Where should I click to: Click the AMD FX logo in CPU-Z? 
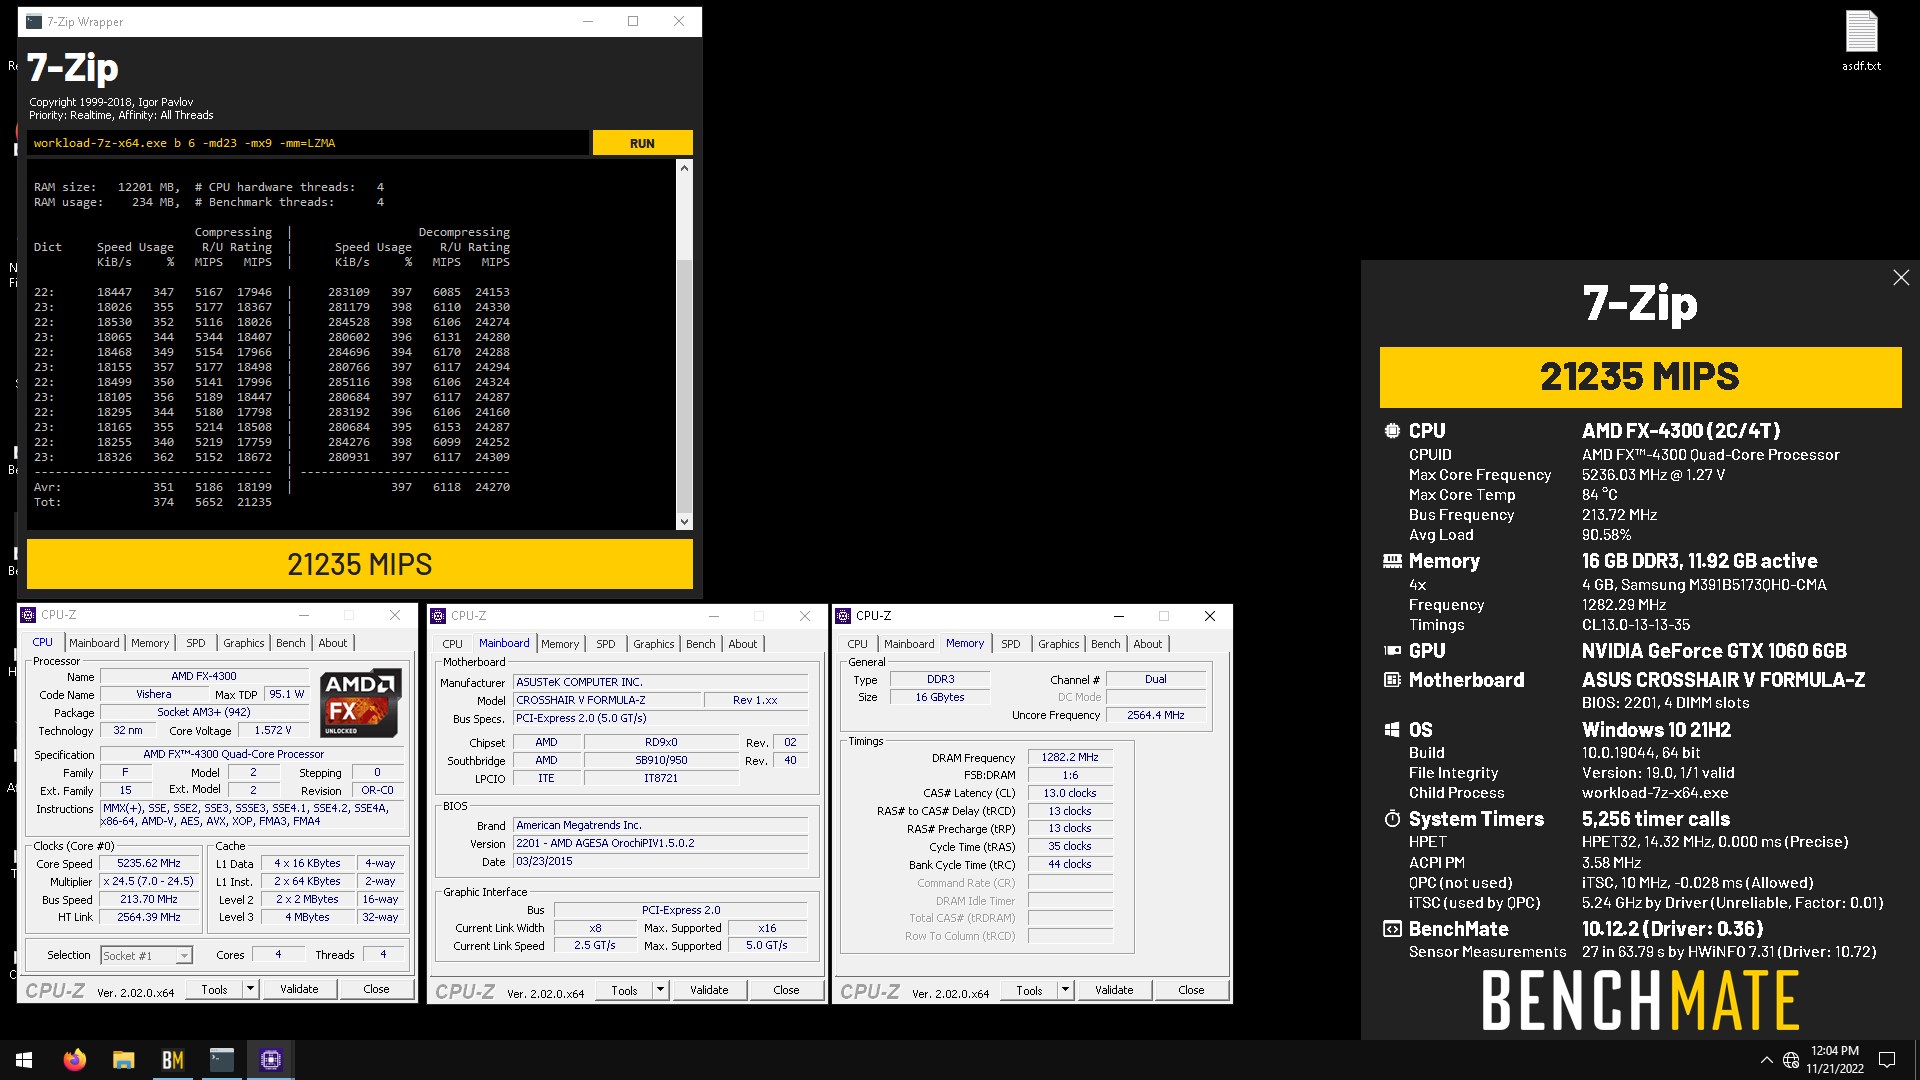point(361,703)
